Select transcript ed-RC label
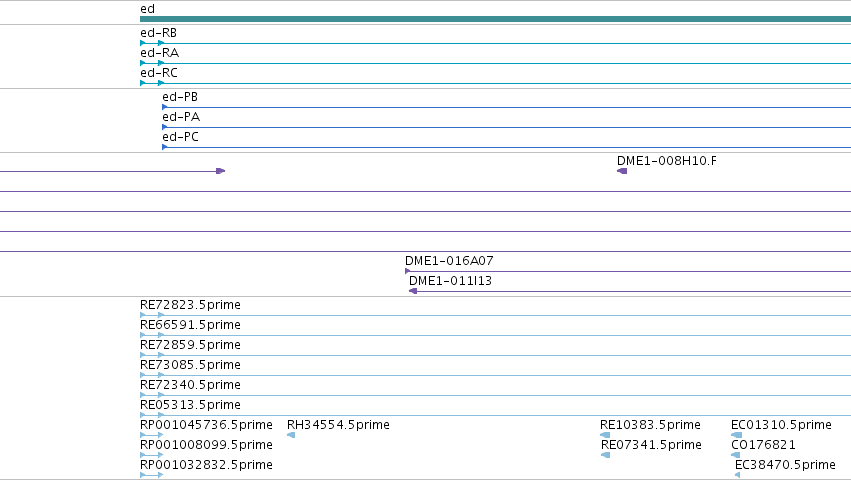The image size is (851, 480). click(159, 73)
